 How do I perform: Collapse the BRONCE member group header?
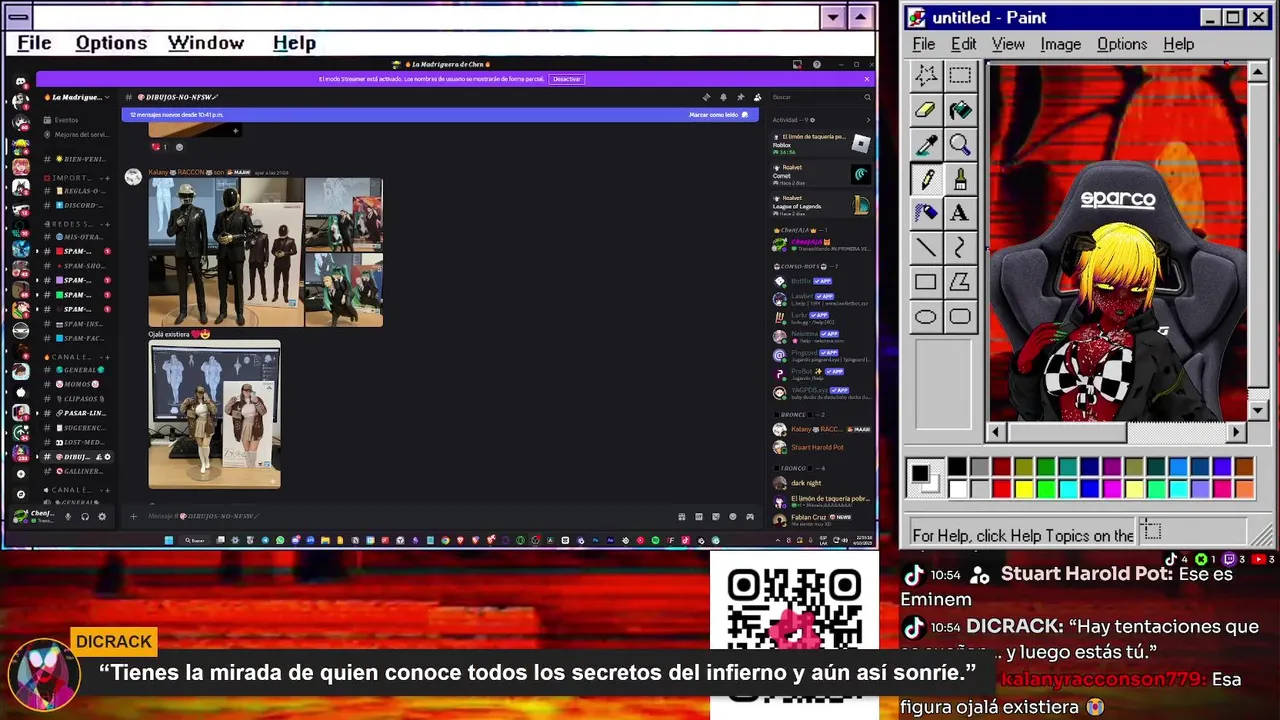799,414
